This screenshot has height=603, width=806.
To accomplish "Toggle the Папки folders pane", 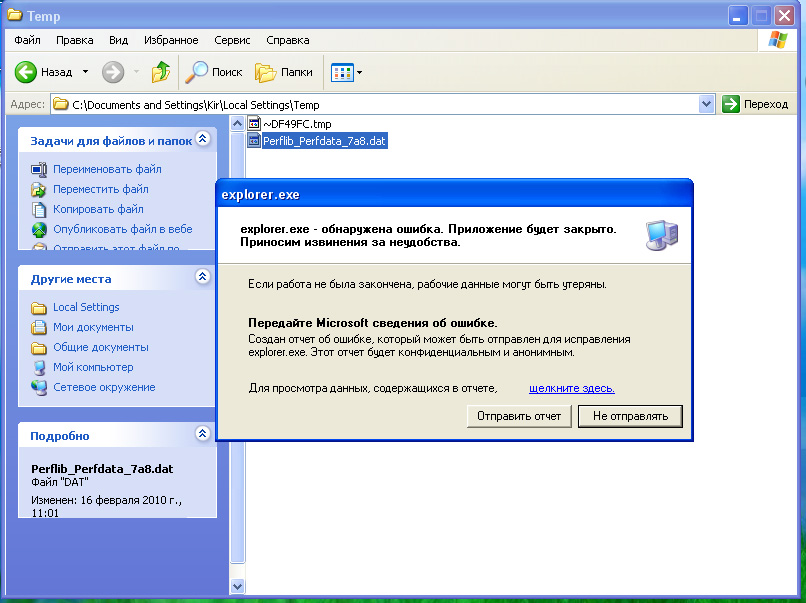I will 284,72.
